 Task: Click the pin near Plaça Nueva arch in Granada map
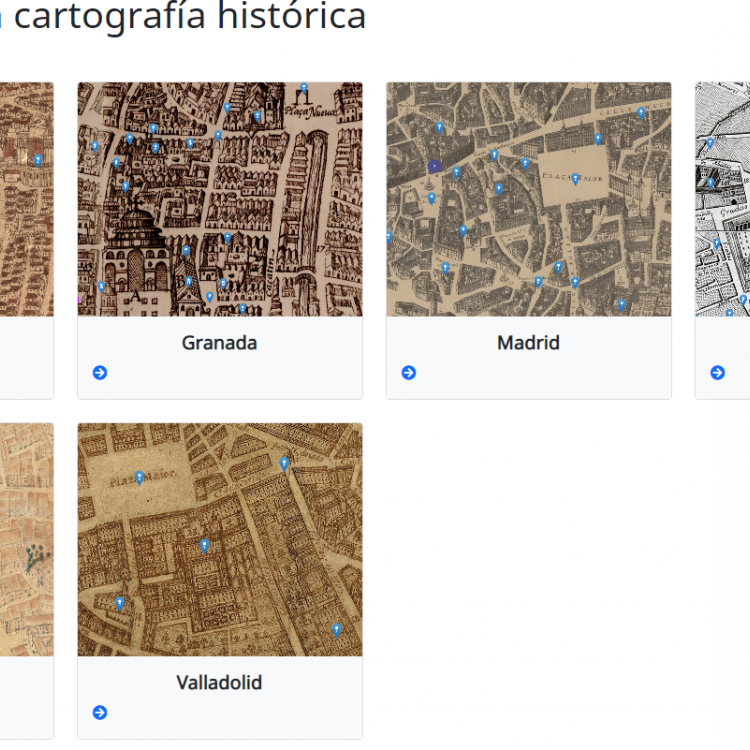click(x=304, y=88)
